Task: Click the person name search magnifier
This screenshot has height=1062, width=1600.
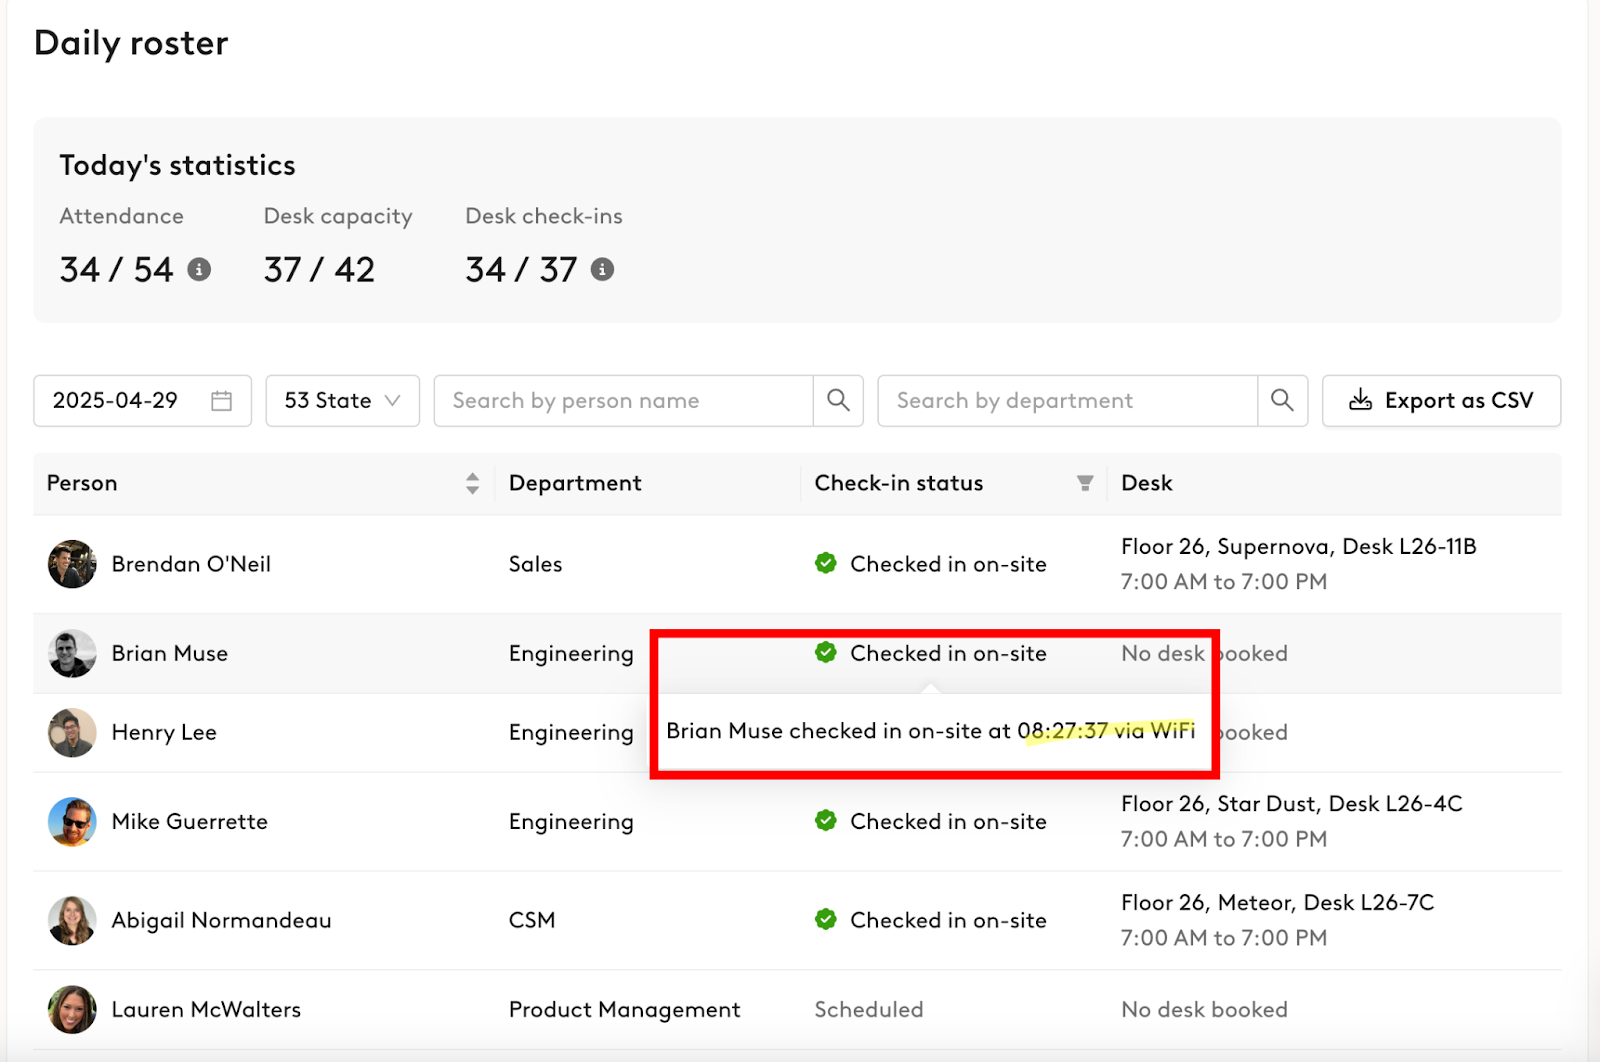Action: (x=838, y=401)
